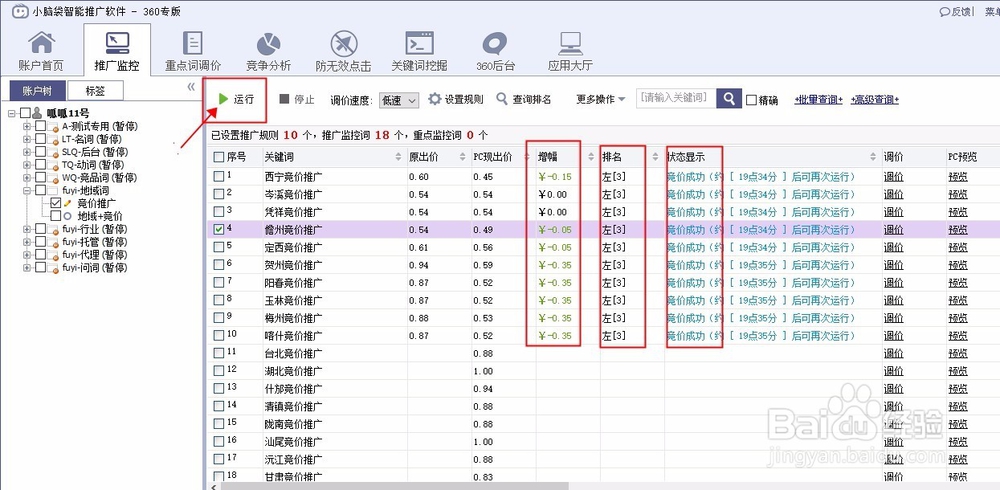The width and height of the screenshot is (1000, 490).
Task: Open 反馈 feedback speech bubble
Action: click(x=955, y=11)
